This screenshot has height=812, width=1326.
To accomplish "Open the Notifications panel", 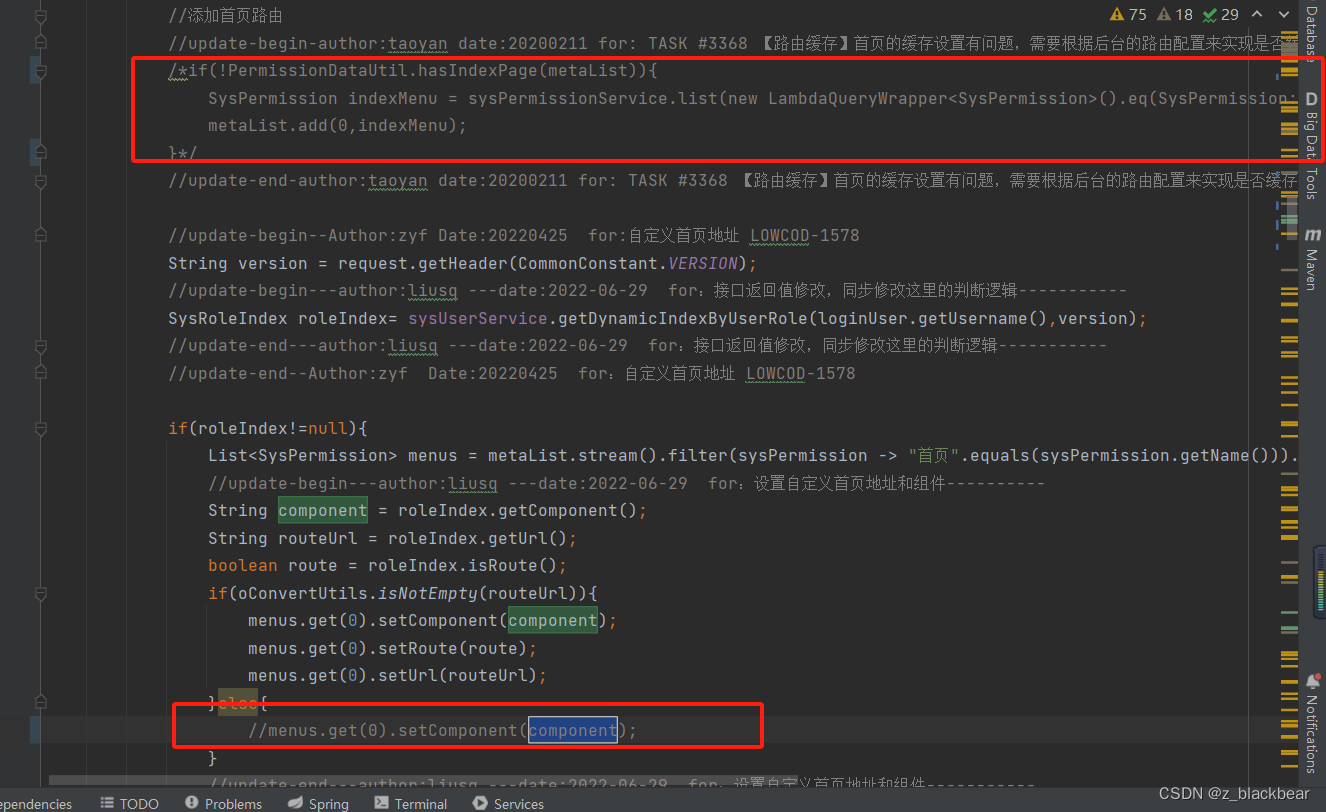I will point(1313,730).
